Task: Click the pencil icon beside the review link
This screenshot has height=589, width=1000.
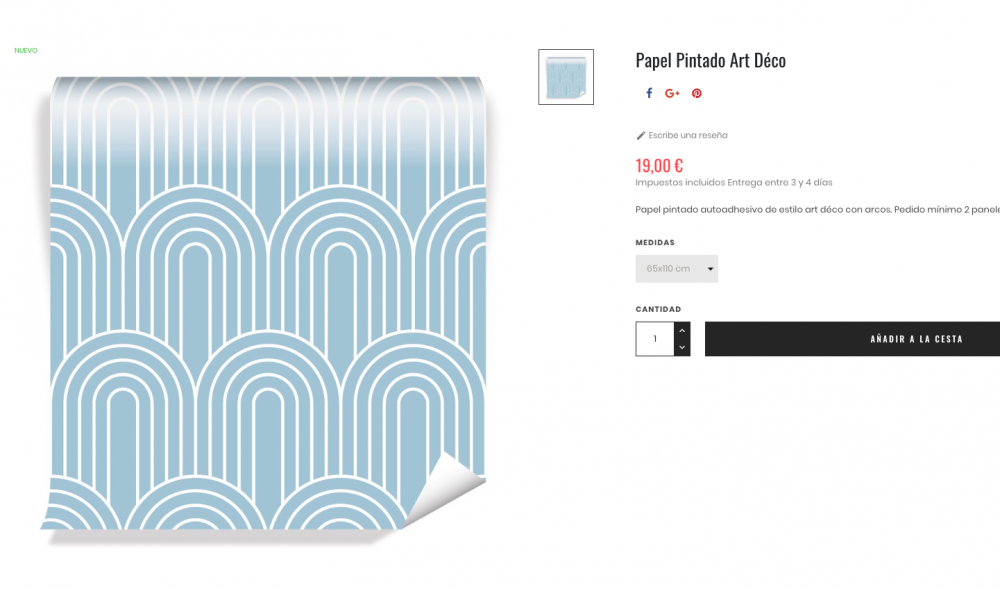Action: coord(640,135)
